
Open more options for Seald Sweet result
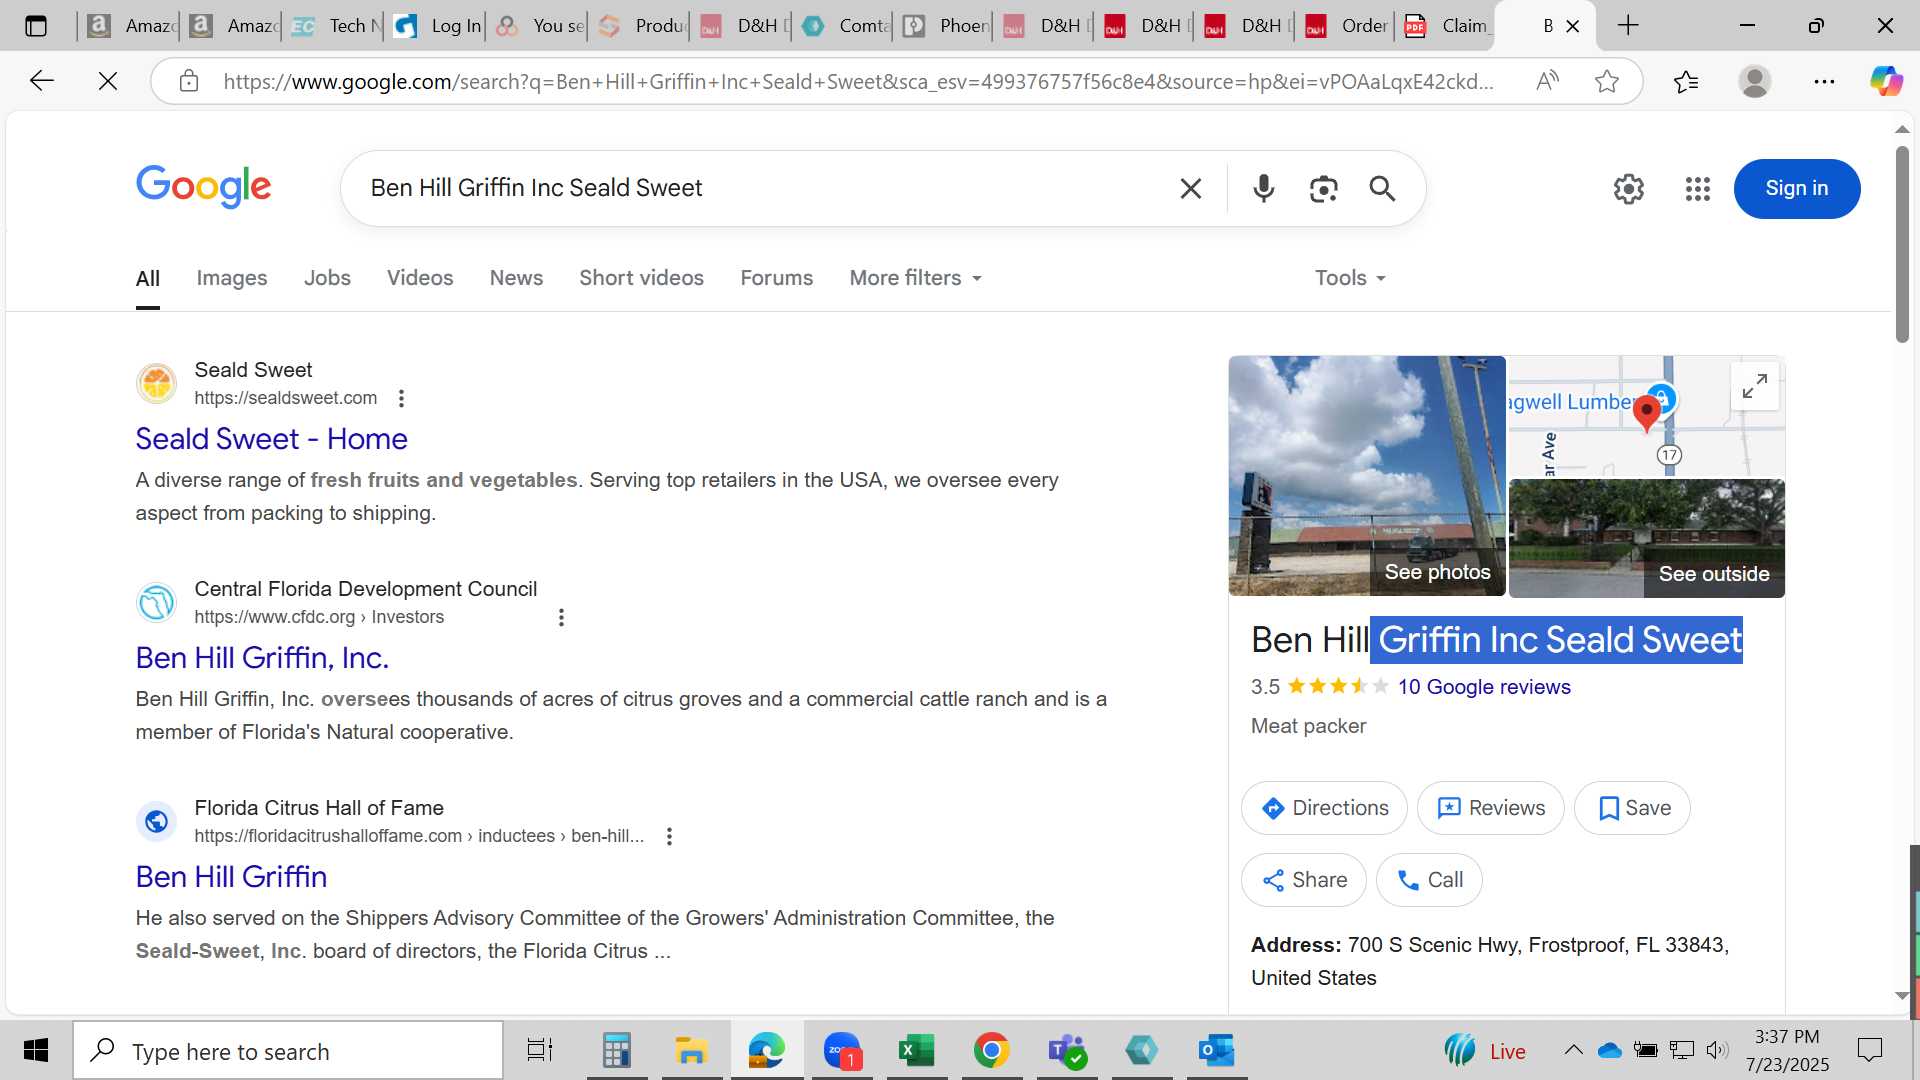click(x=401, y=398)
